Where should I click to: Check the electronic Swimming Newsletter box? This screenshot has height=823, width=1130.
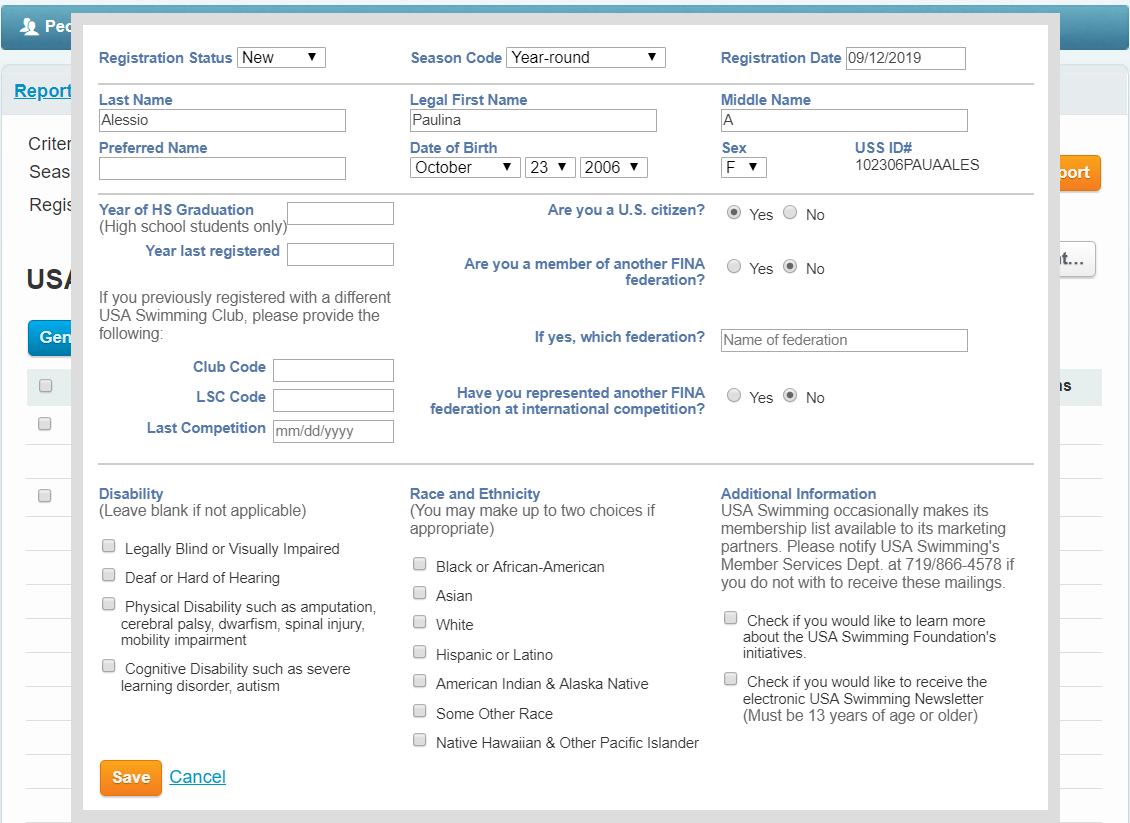tap(731, 679)
